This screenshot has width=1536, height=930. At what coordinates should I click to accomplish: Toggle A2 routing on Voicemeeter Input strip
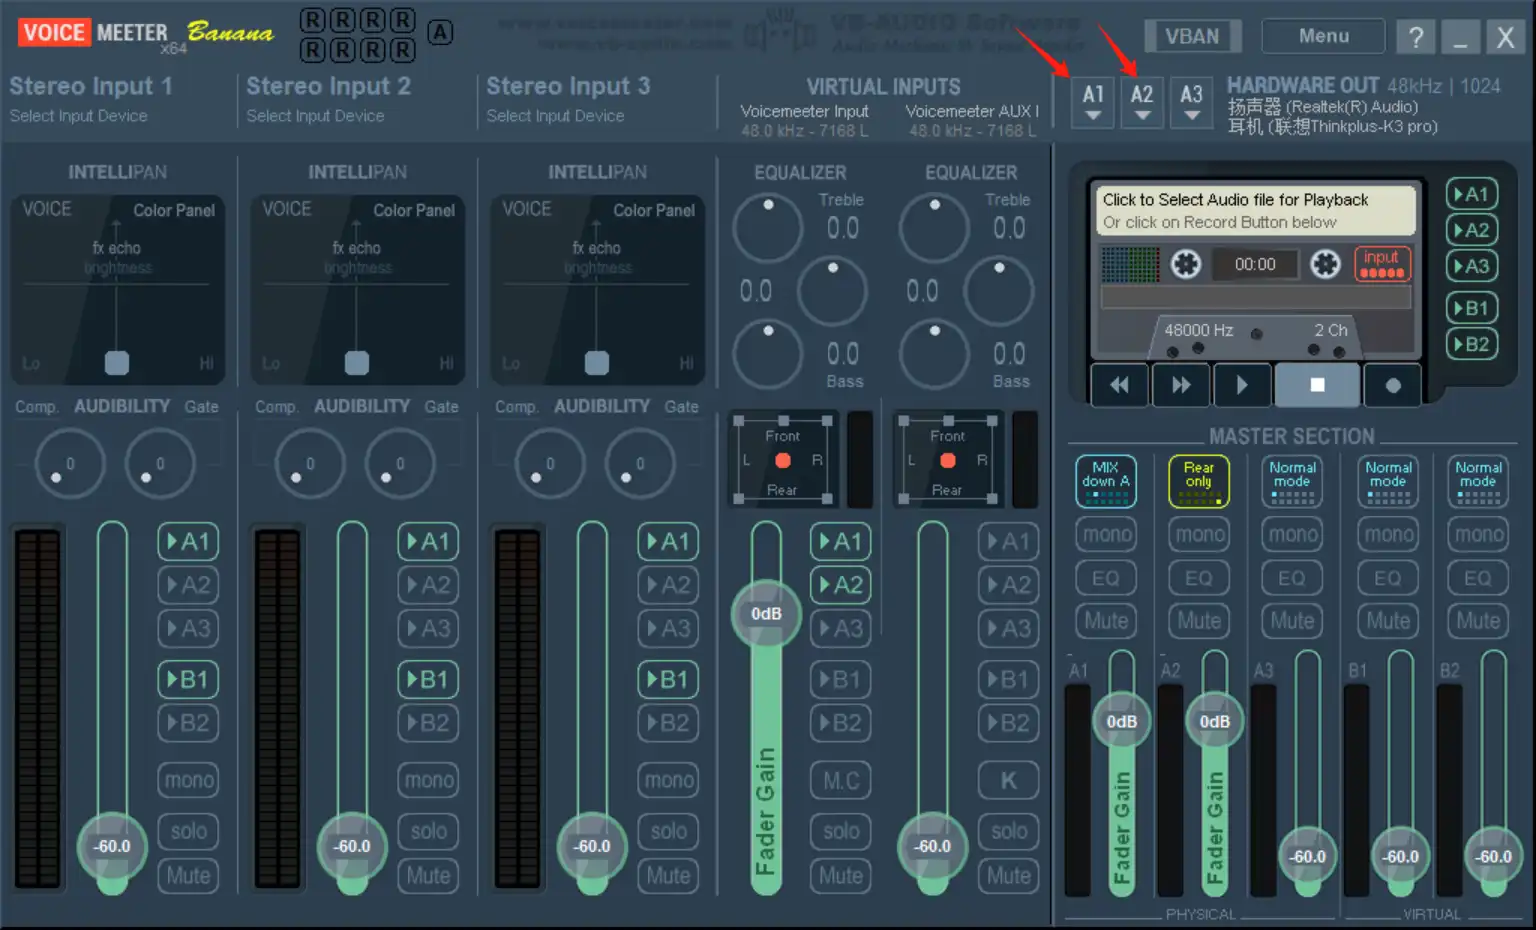click(840, 585)
